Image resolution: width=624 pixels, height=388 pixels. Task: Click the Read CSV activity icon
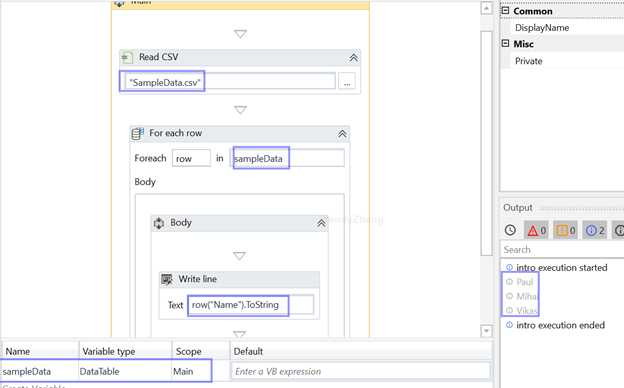click(x=127, y=58)
